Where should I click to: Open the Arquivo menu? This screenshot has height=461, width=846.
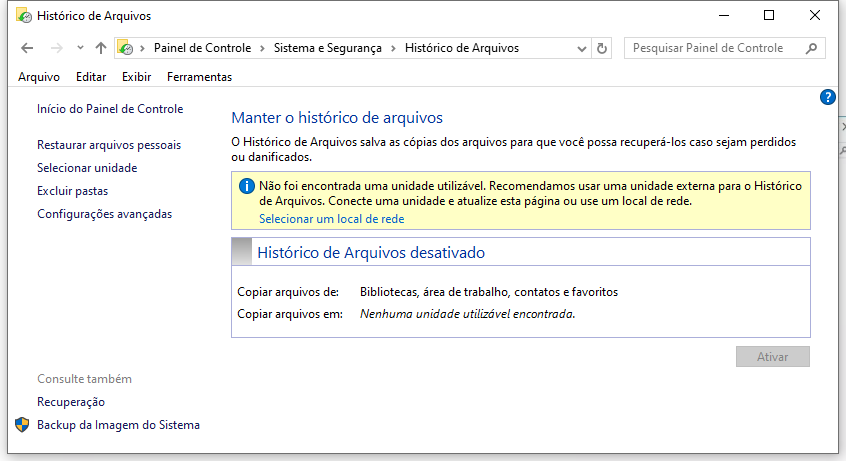click(x=39, y=77)
